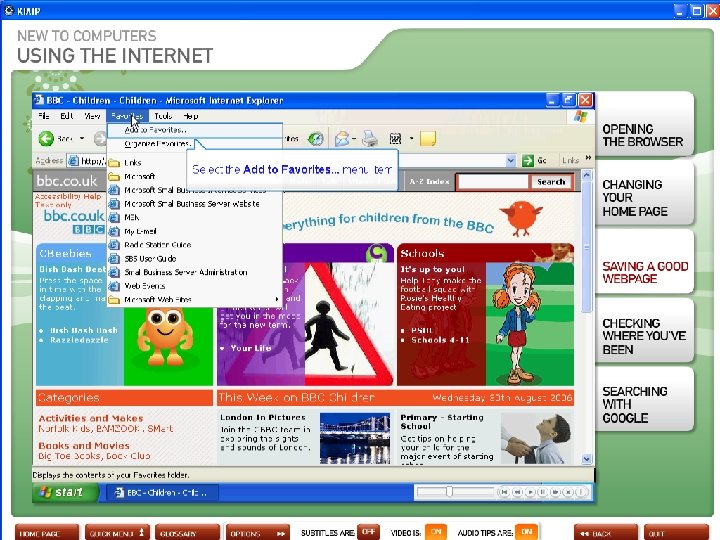Expand the Links toolbar chevron
Viewport: 720px width, 540px height.
click(x=588, y=158)
